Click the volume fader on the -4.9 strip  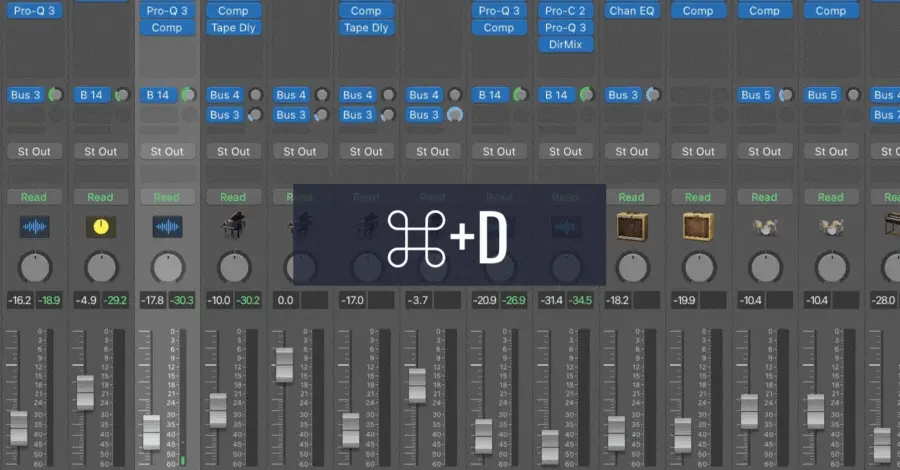click(x=85, y=393)
